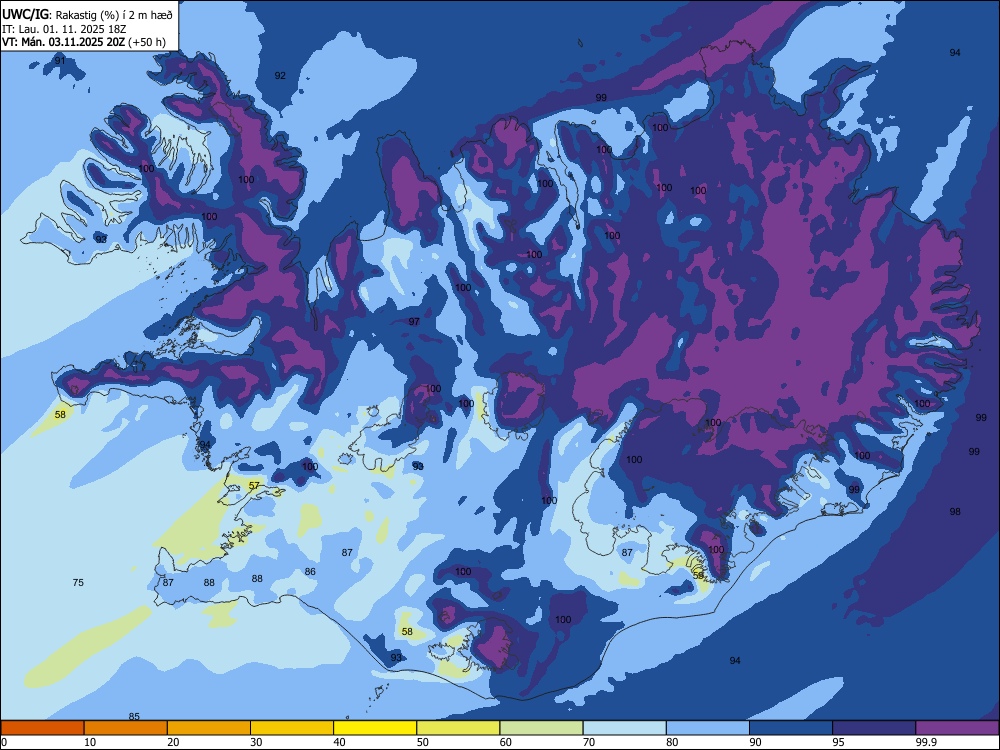Click the '92' humidity value on the map
Screen dimensions: 1000x750
point(280,75)
